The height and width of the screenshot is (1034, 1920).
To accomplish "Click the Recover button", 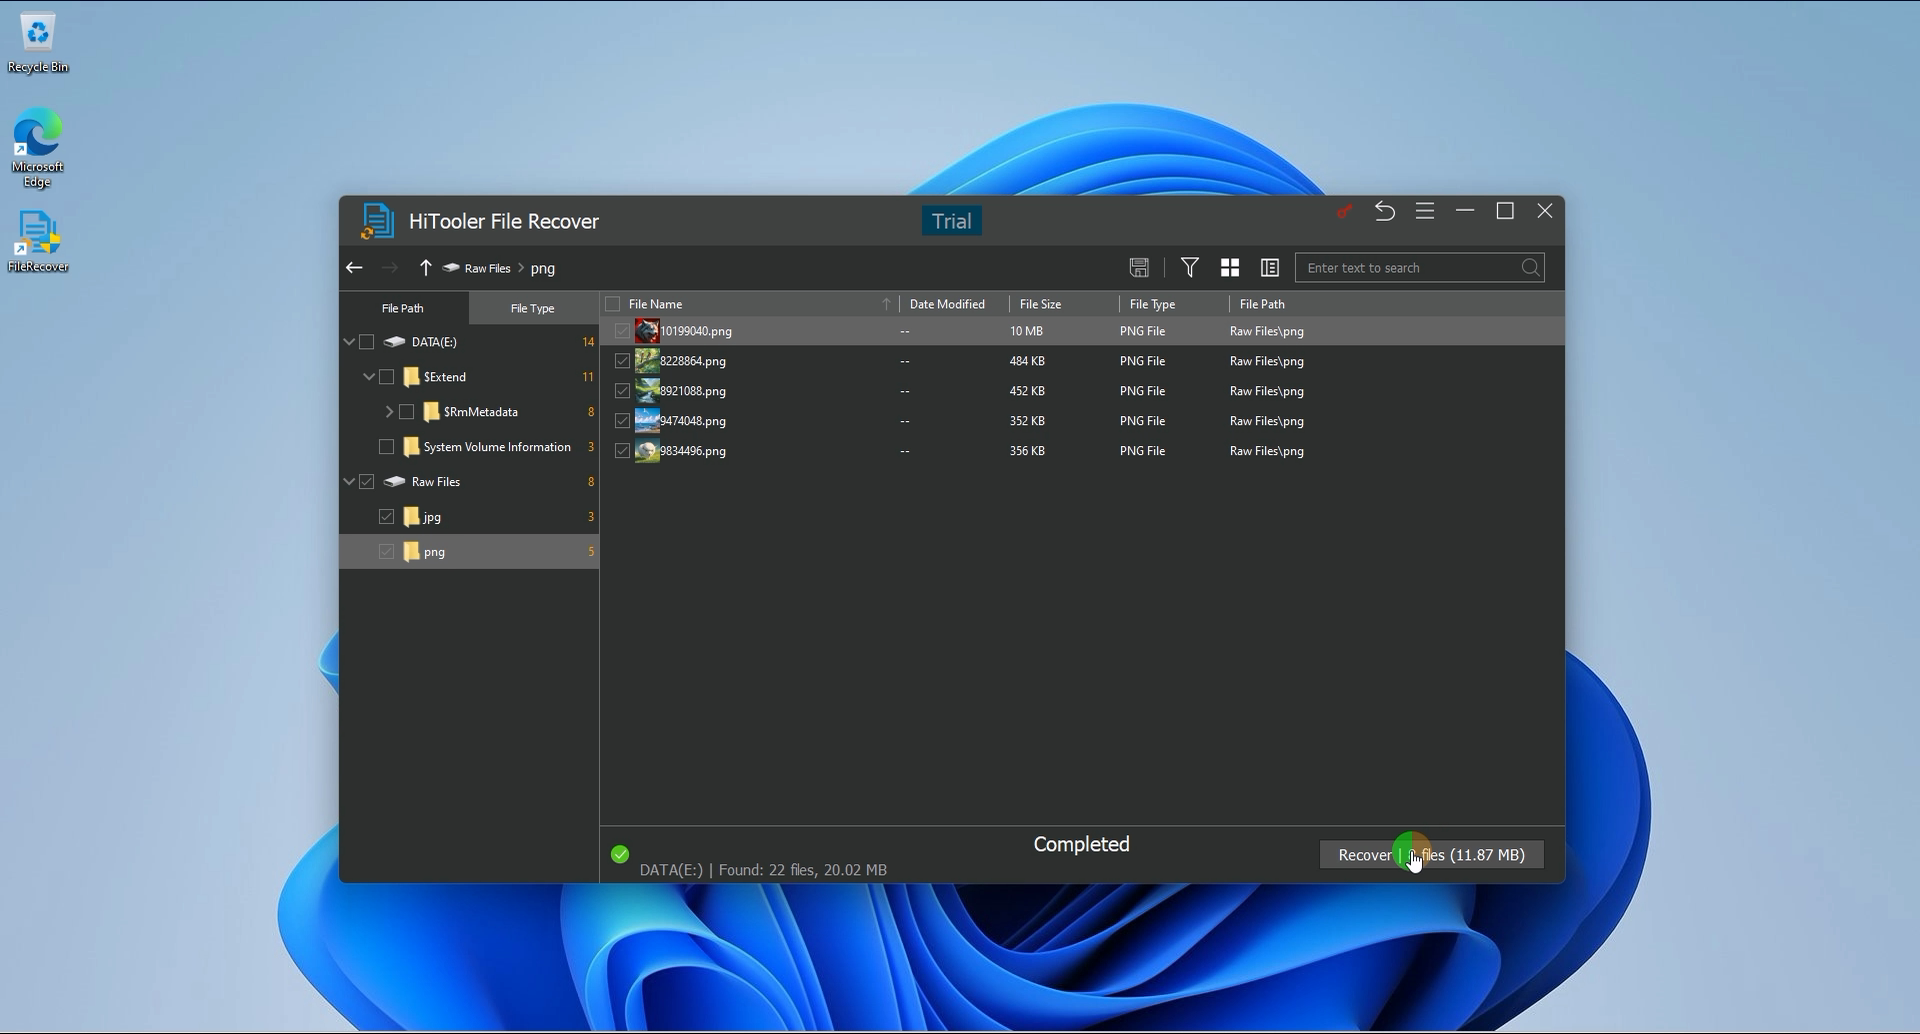I will pyautogui.click(x=1430, y=854).
